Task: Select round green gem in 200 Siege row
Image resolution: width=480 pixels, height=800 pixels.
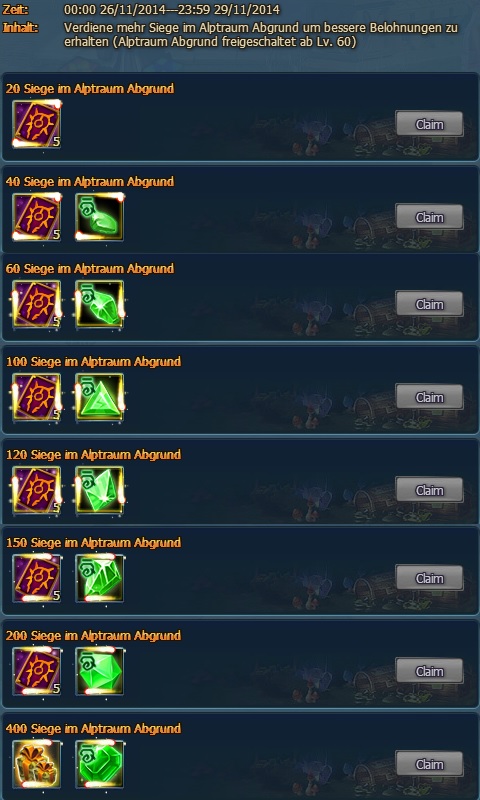Action: tap(99, 671)
